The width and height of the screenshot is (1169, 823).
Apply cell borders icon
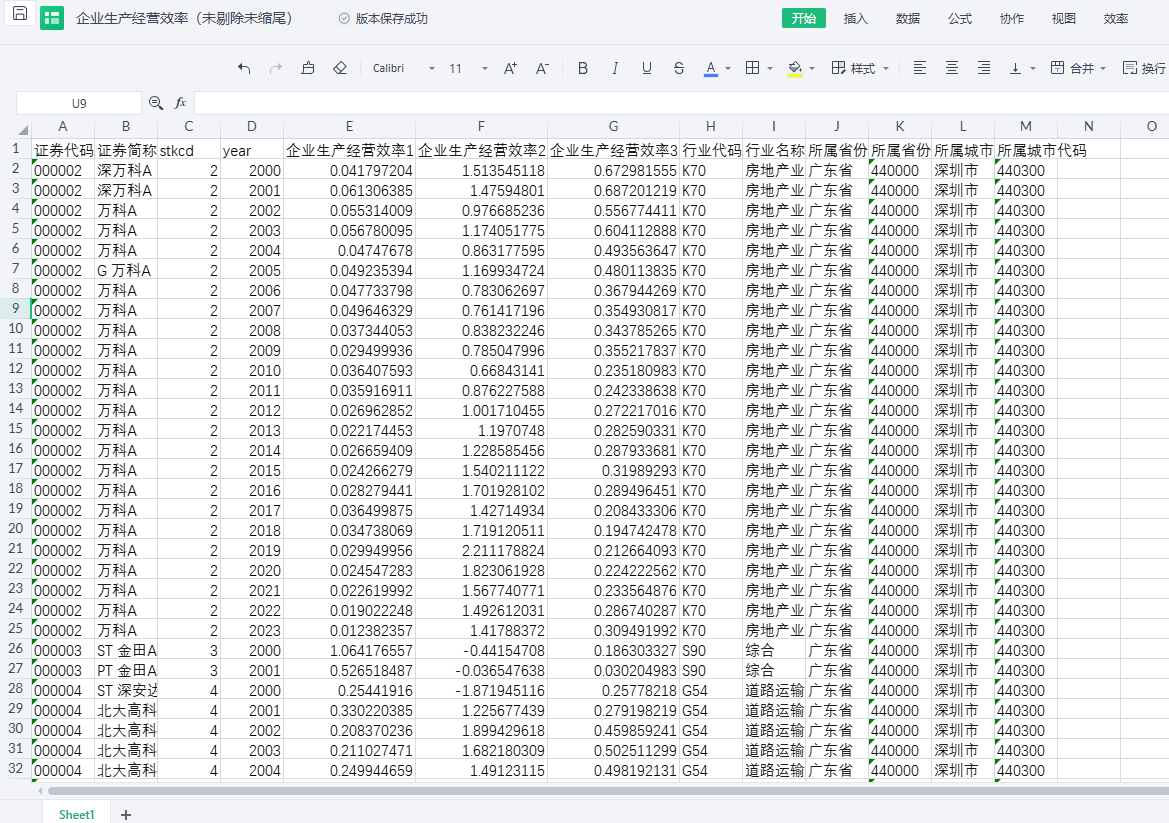pyautogui.click(x=753, y=69)
